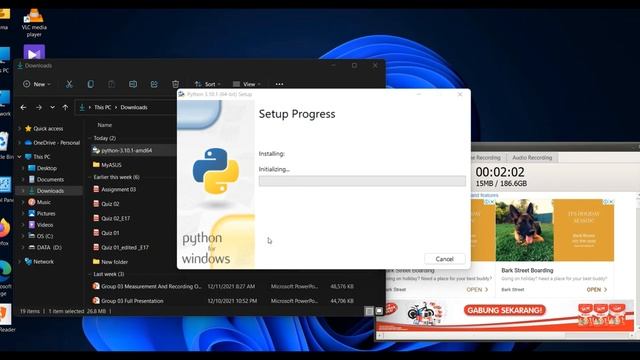Open the View dropdown in Explorer
Image resolution: width=640 pixels, height=360 pixels.
[x=247, y=84]
